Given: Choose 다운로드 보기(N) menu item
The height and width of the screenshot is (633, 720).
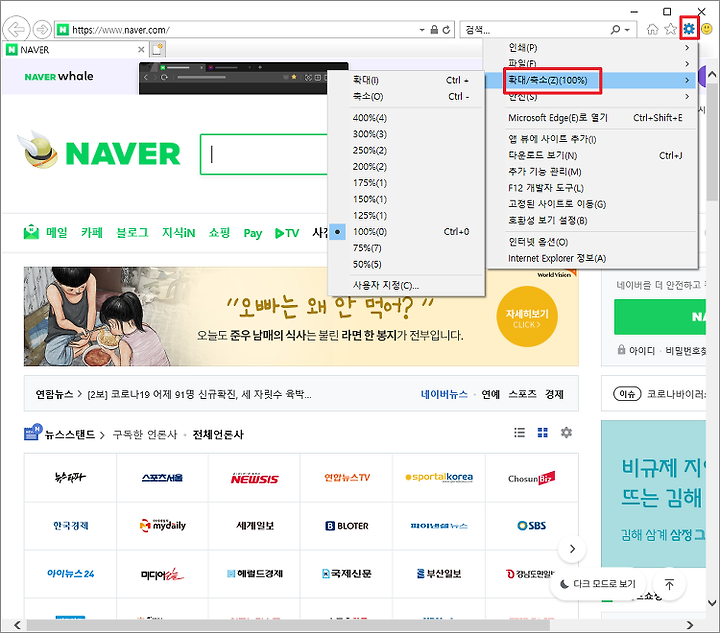Looking at the screenshot, I should [x=592, y=156].
